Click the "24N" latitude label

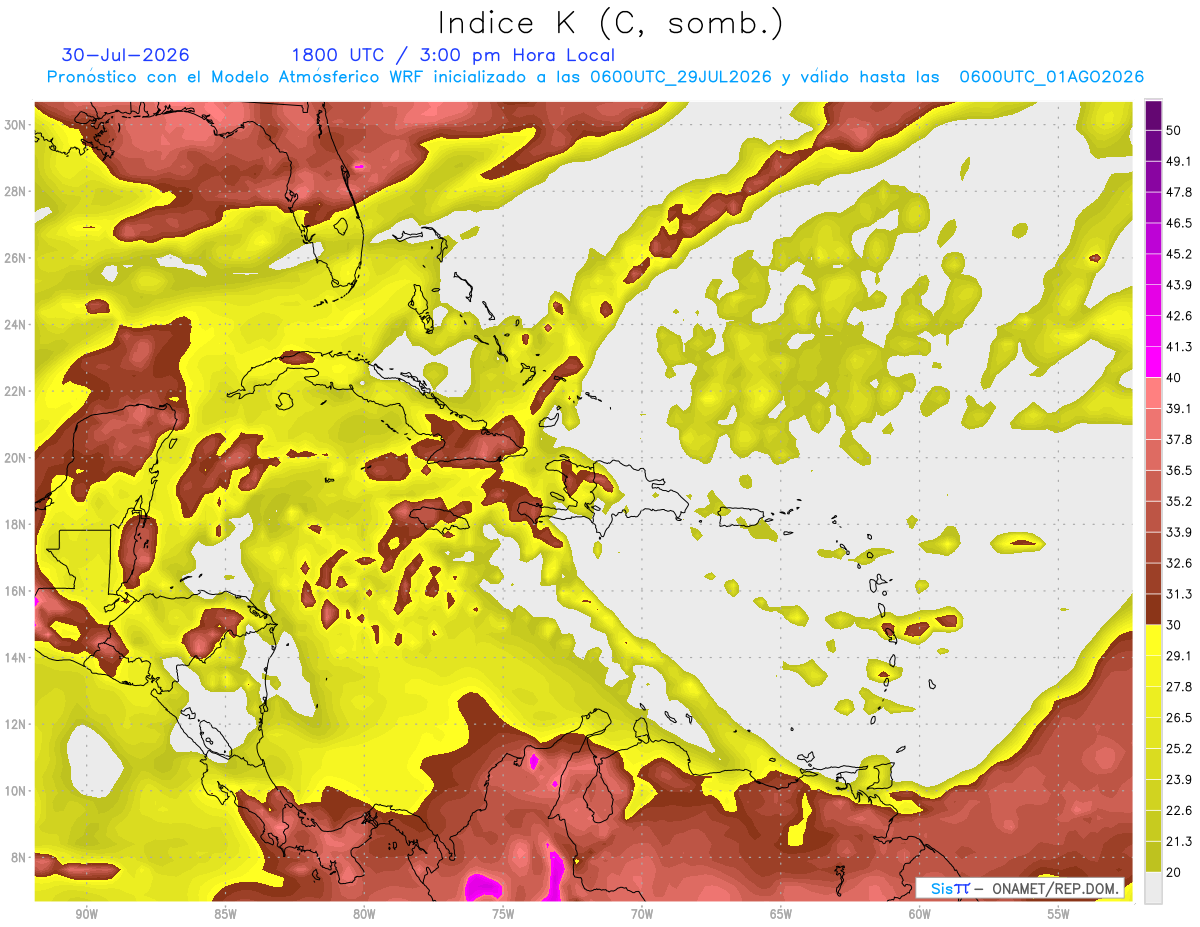(17, 325)
